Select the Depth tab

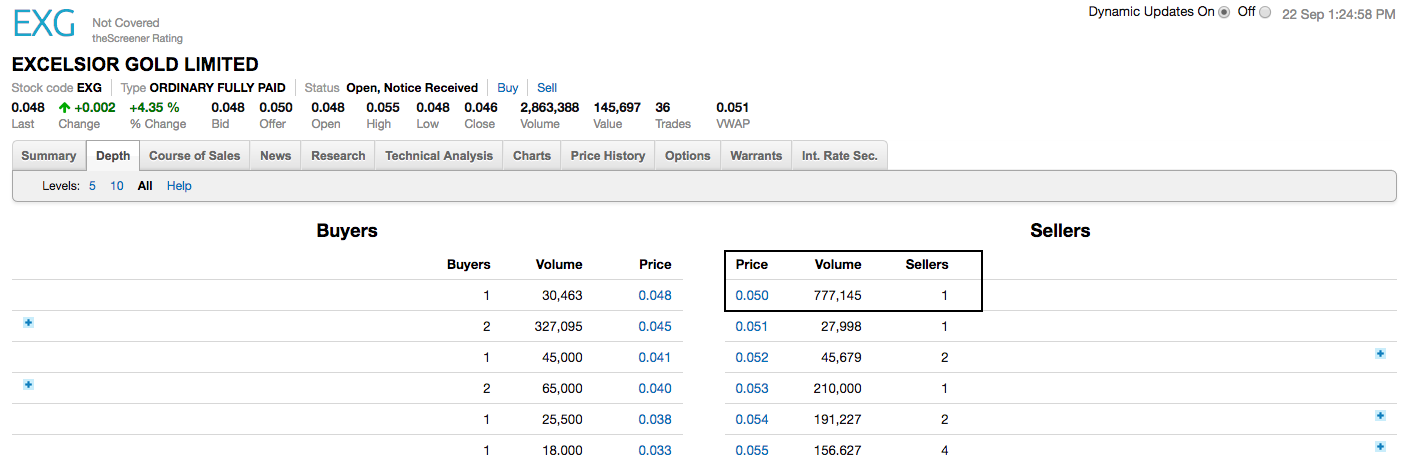point(113,156)
